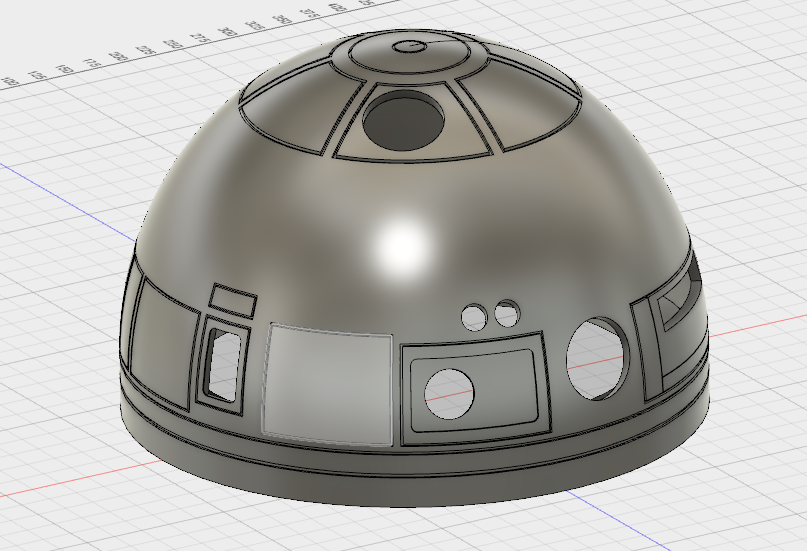Select the big circular opening on the dome's right side
Image resolution: width=807 pixels, height=551 pixels.
(598, 358)
